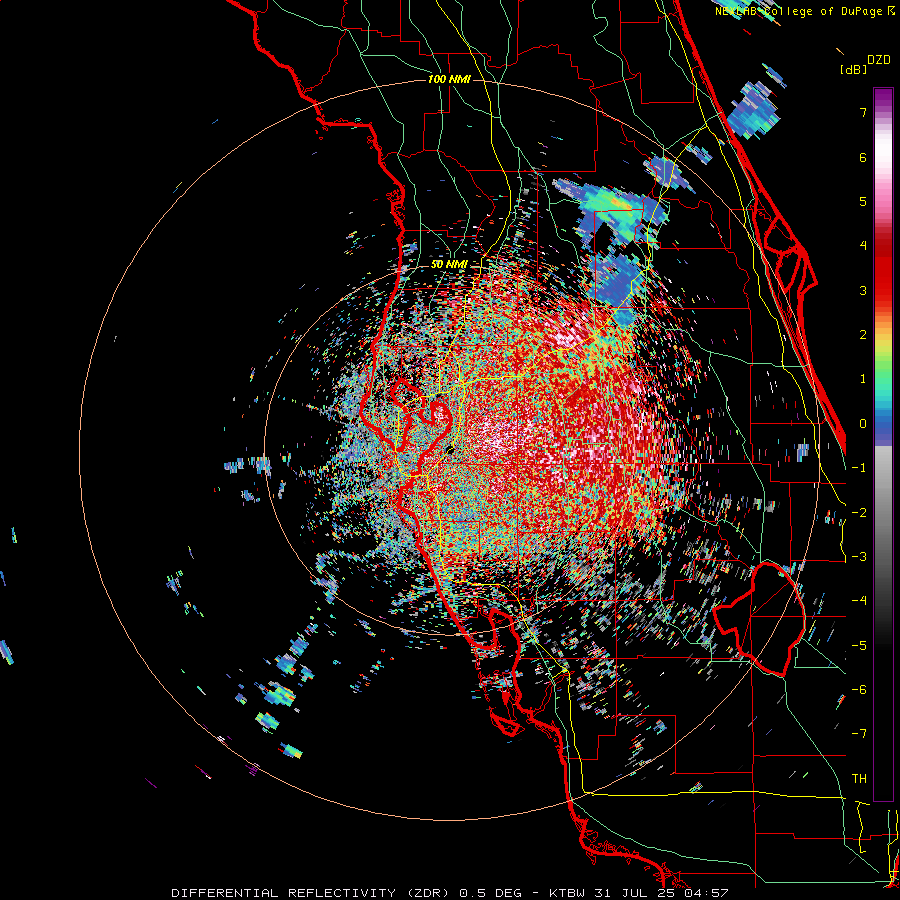This screenshot has width=900, height=900.
Task: Click the 50 NMI range ring label
Action: [449, 265]
